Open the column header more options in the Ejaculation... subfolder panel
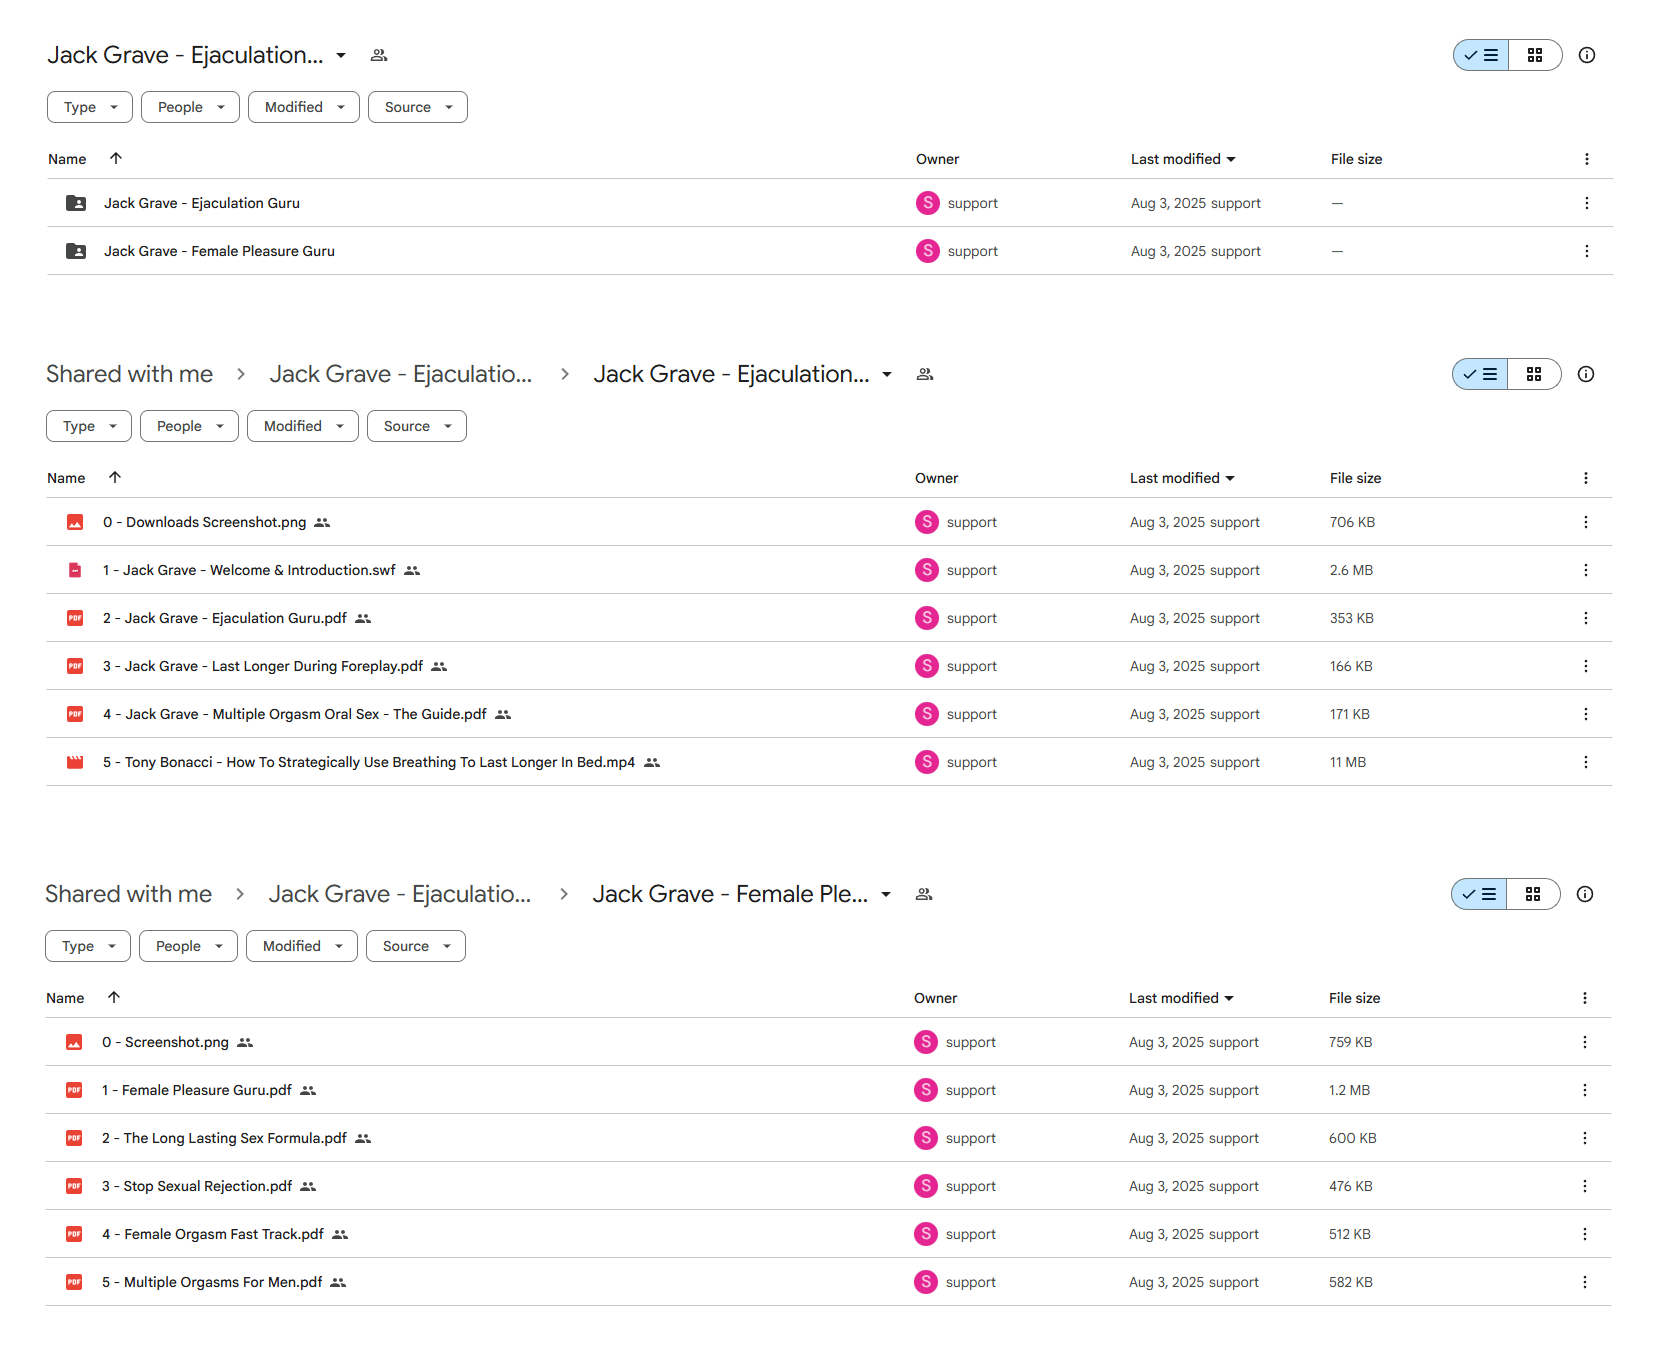1680x1368 pixels. tap(1585, 478)
